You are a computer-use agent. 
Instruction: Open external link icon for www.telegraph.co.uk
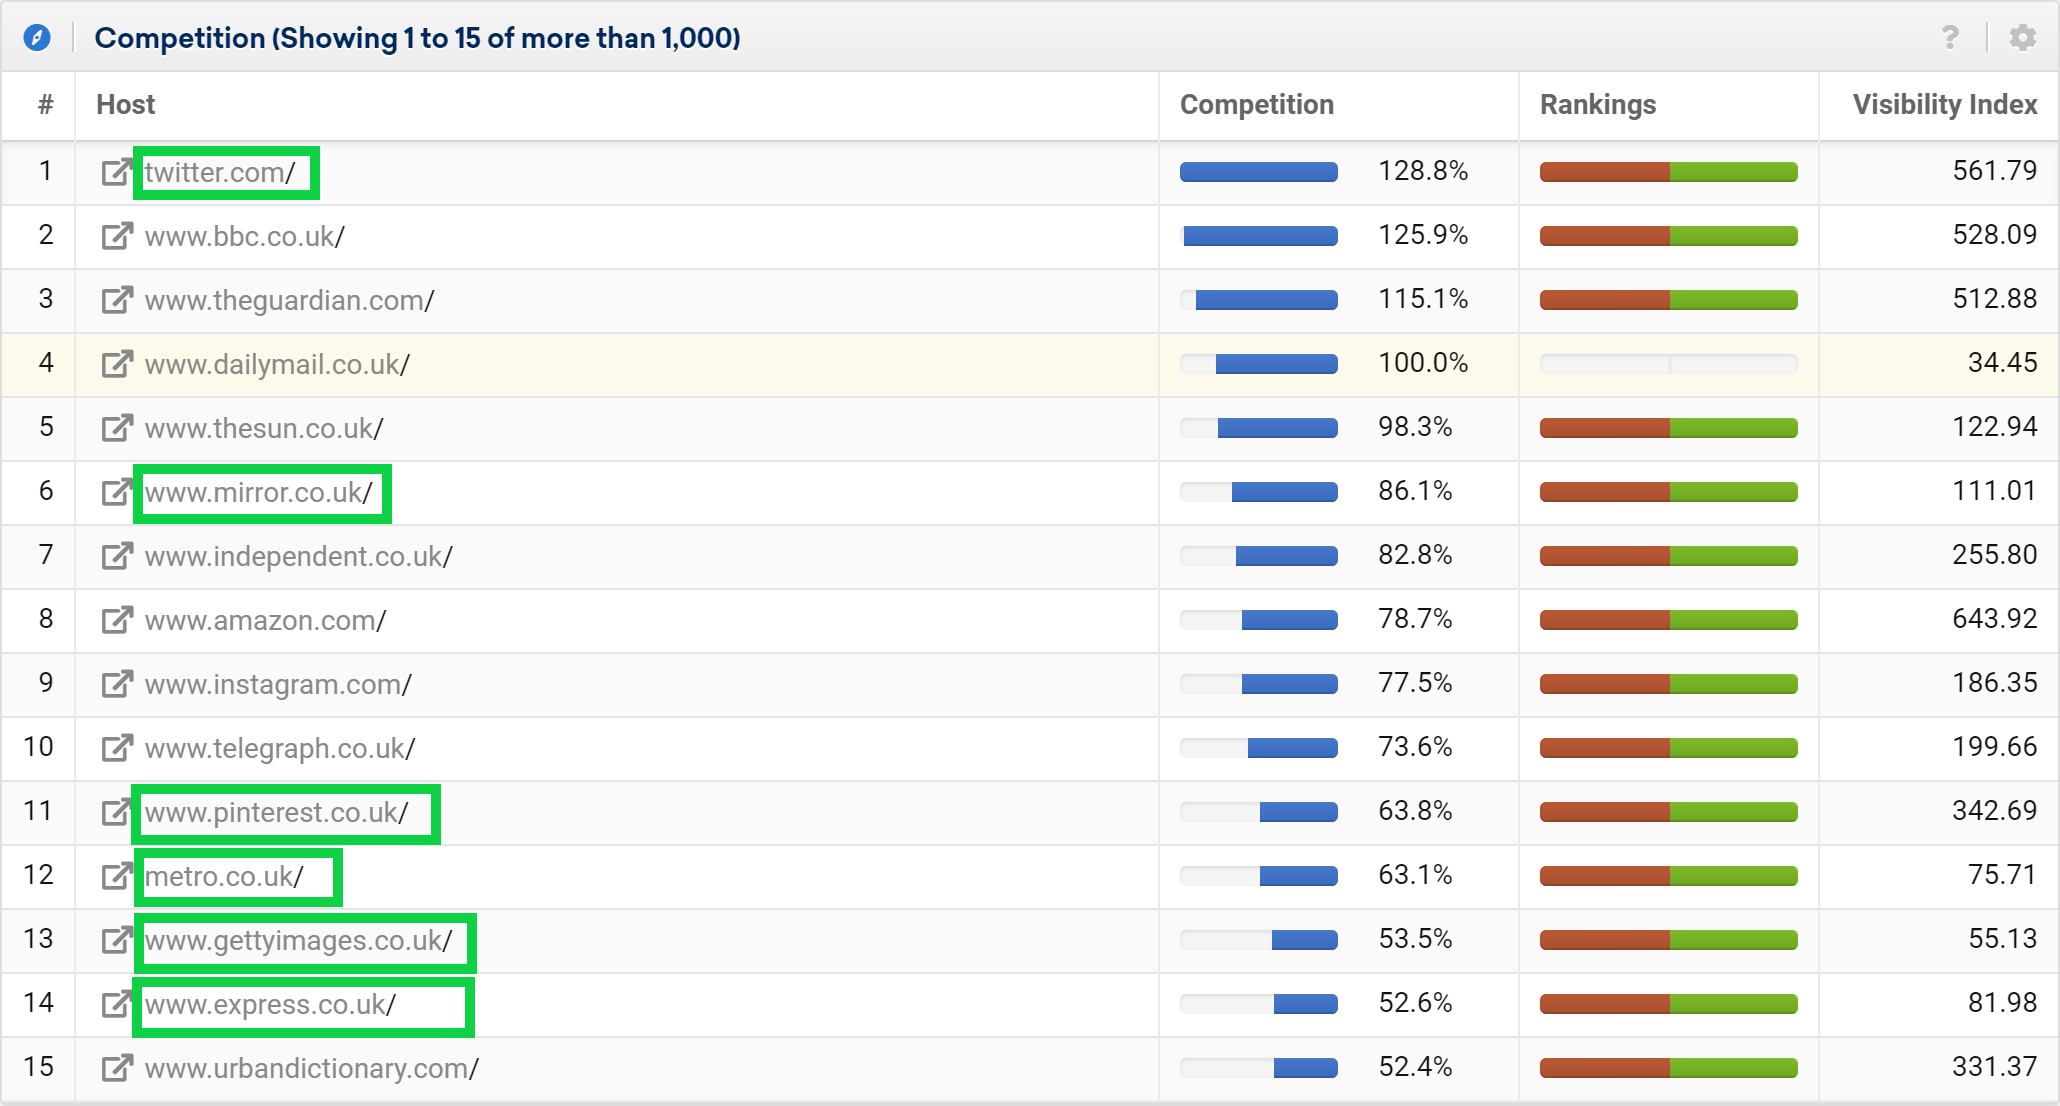[117, 748]
